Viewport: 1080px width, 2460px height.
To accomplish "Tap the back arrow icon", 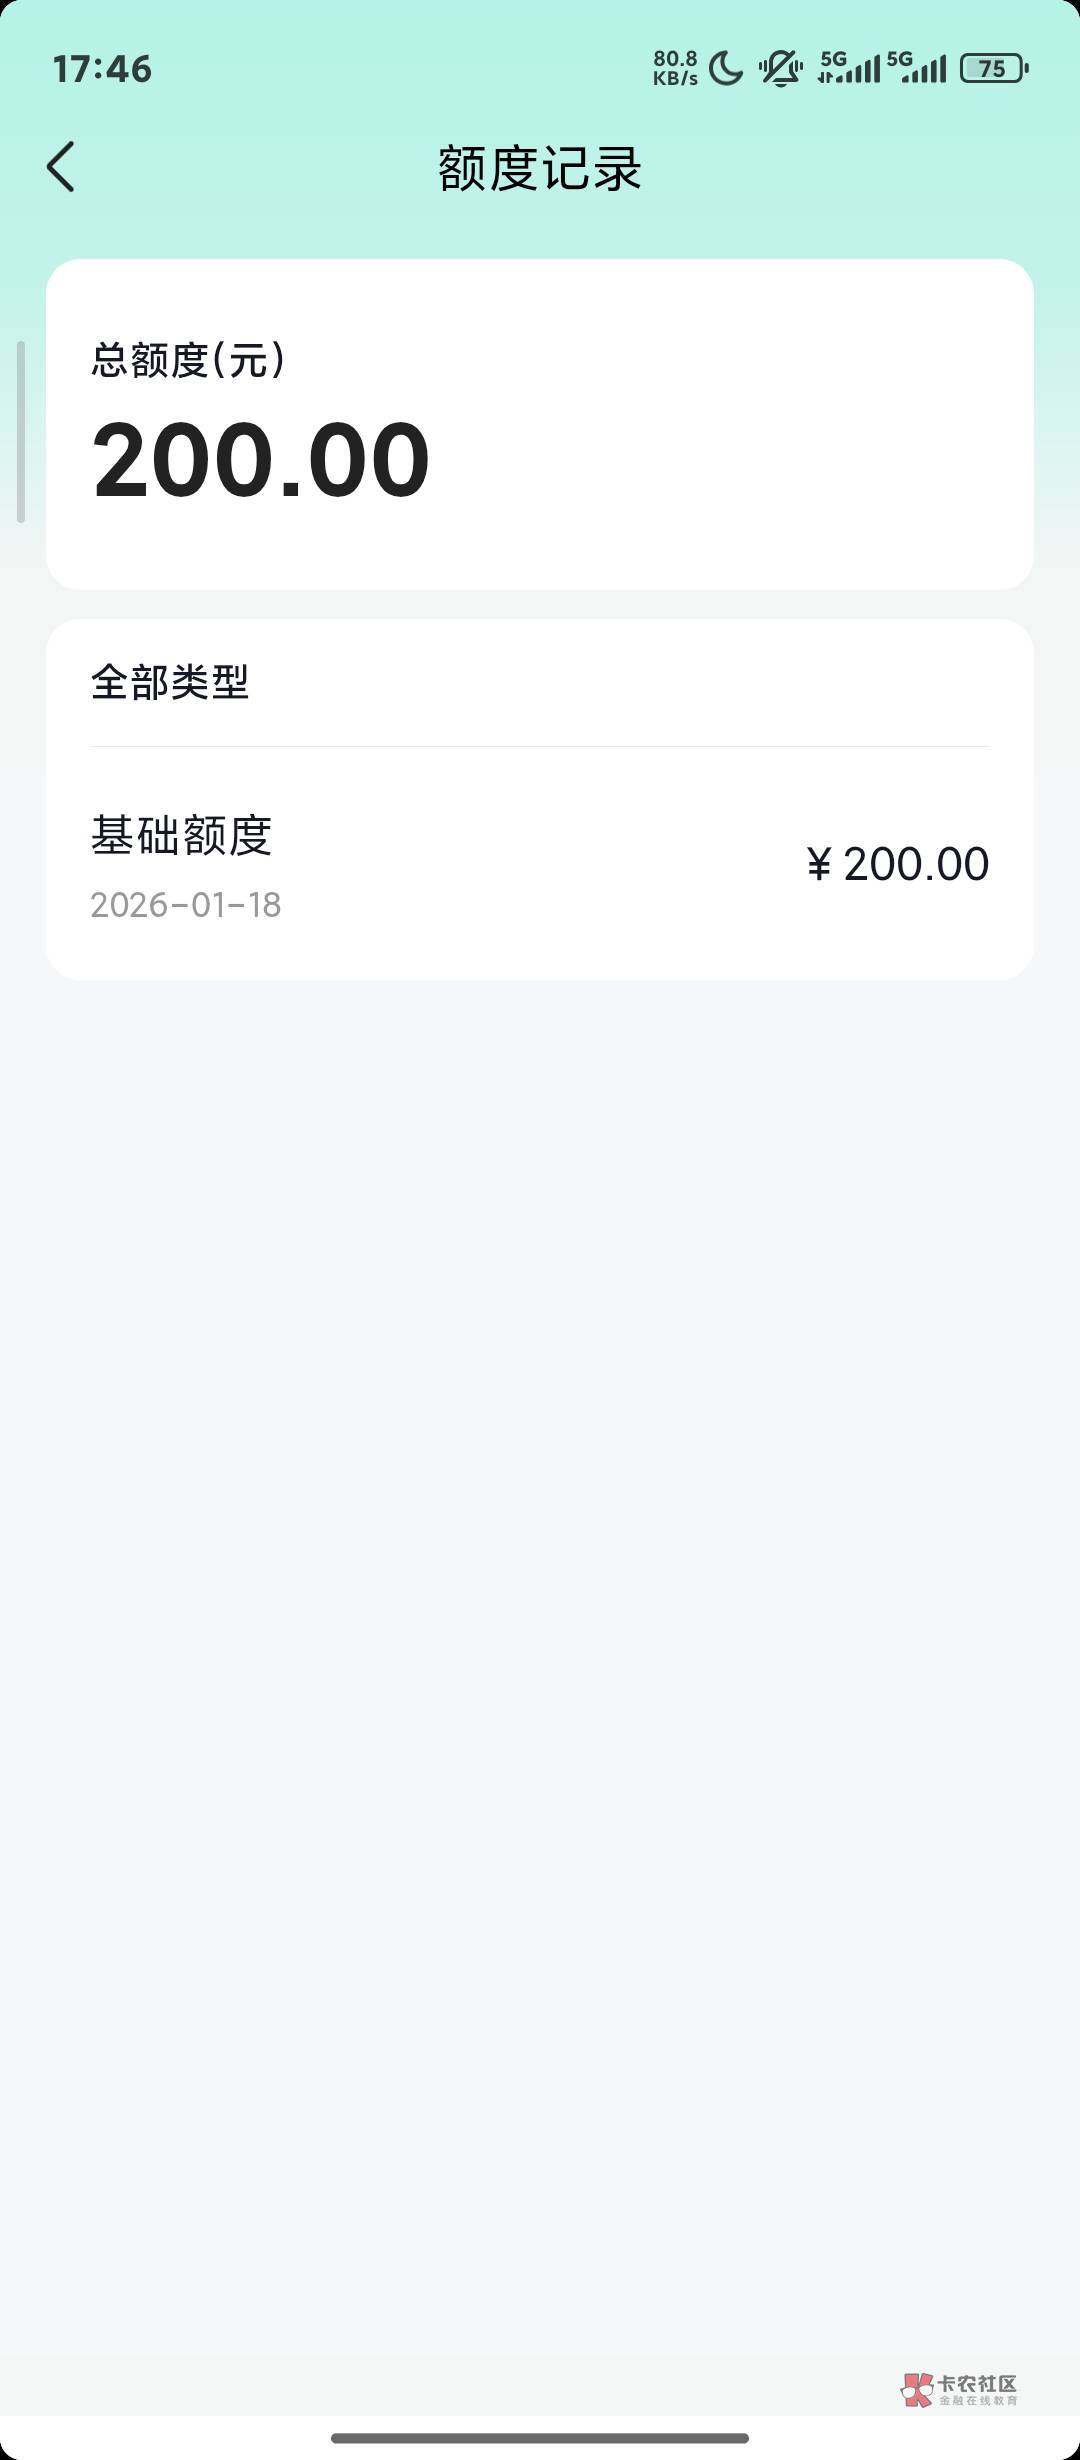I will pyautogui.click(x=61, y=166).
